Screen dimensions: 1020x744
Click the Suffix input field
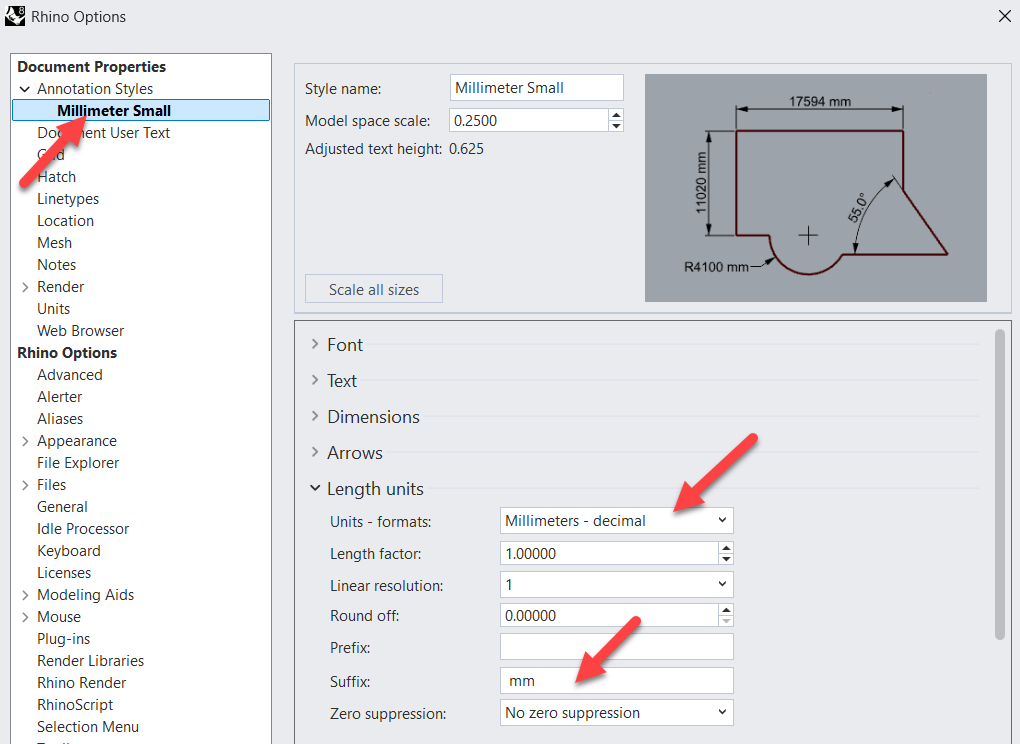pyautogui.click(x=617, y=680)
